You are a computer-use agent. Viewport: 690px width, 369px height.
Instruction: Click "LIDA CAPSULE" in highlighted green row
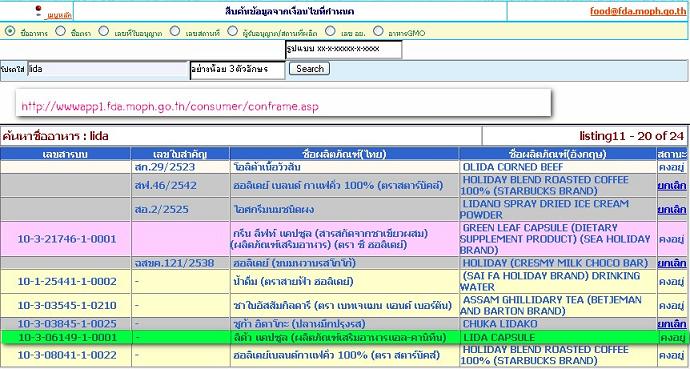(x=499, y=338)
